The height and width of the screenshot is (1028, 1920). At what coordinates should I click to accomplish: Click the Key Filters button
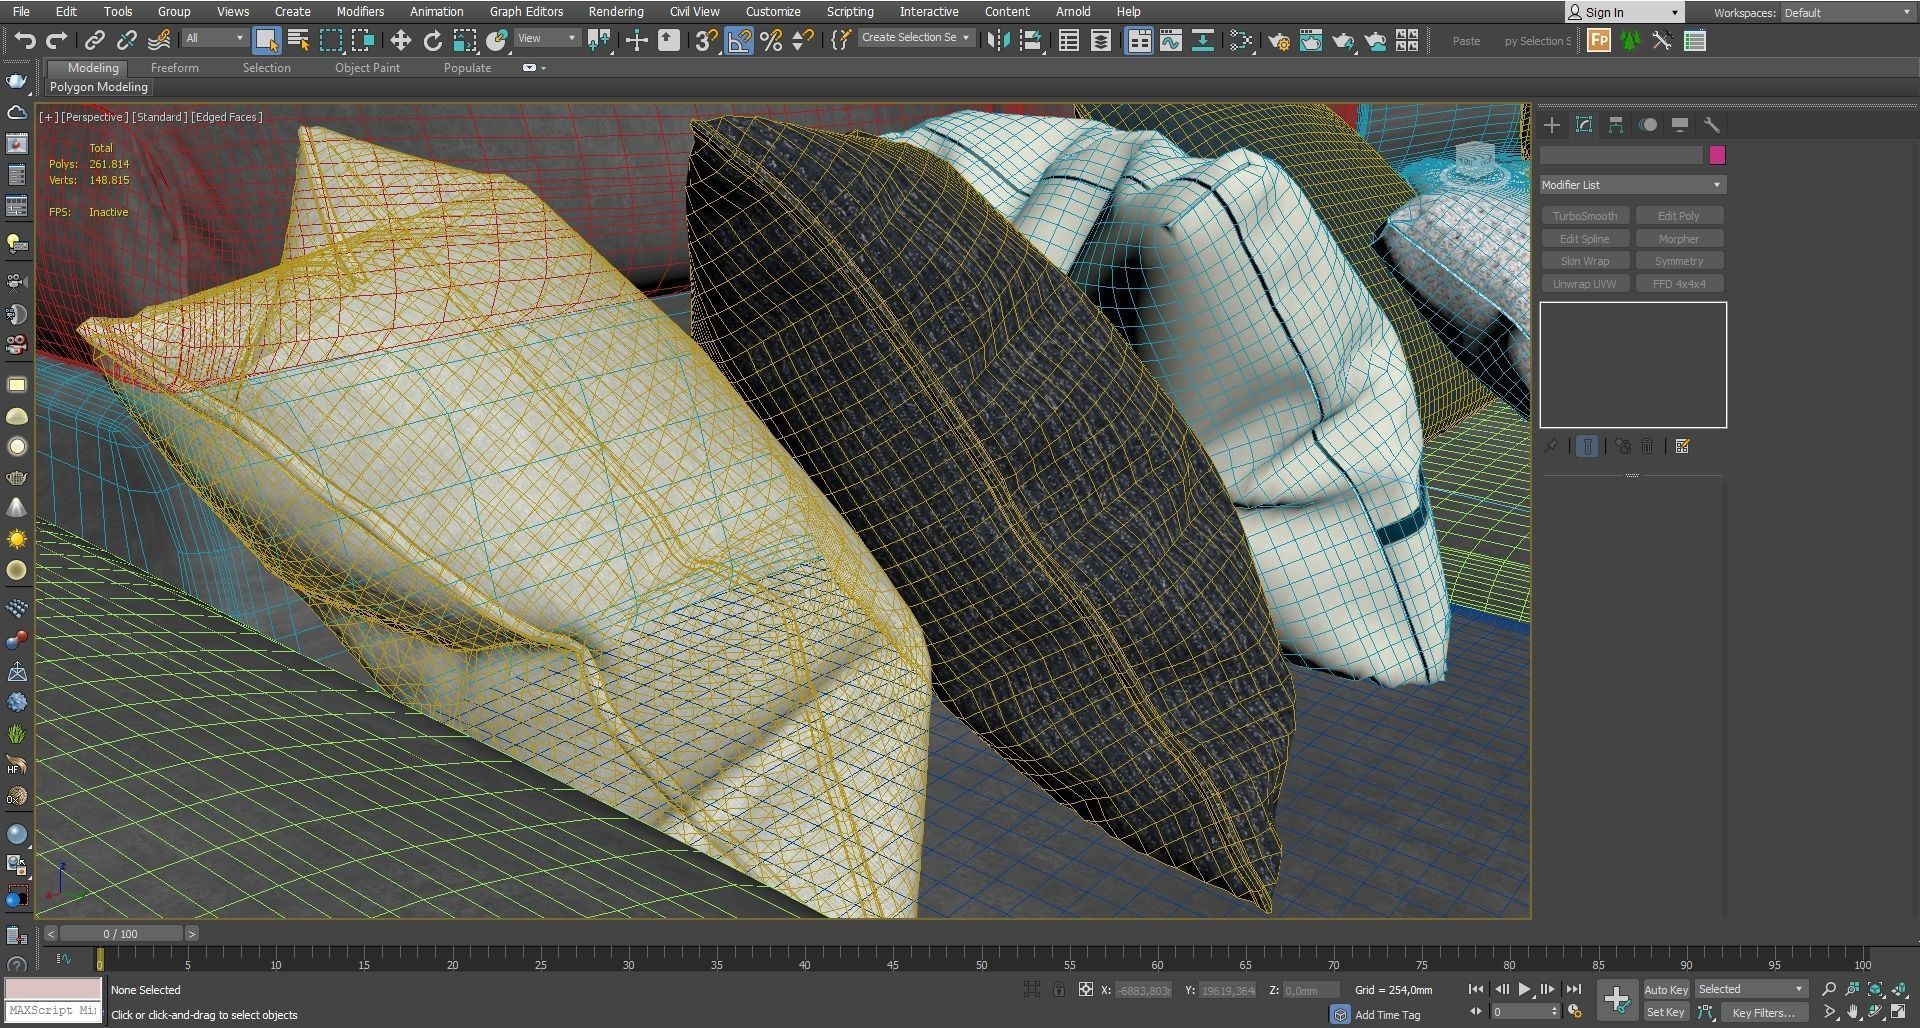tap(1763, 1012)
